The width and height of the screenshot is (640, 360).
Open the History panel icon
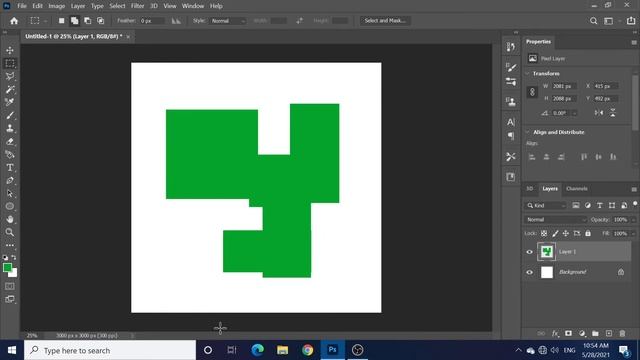coord(511,47)
